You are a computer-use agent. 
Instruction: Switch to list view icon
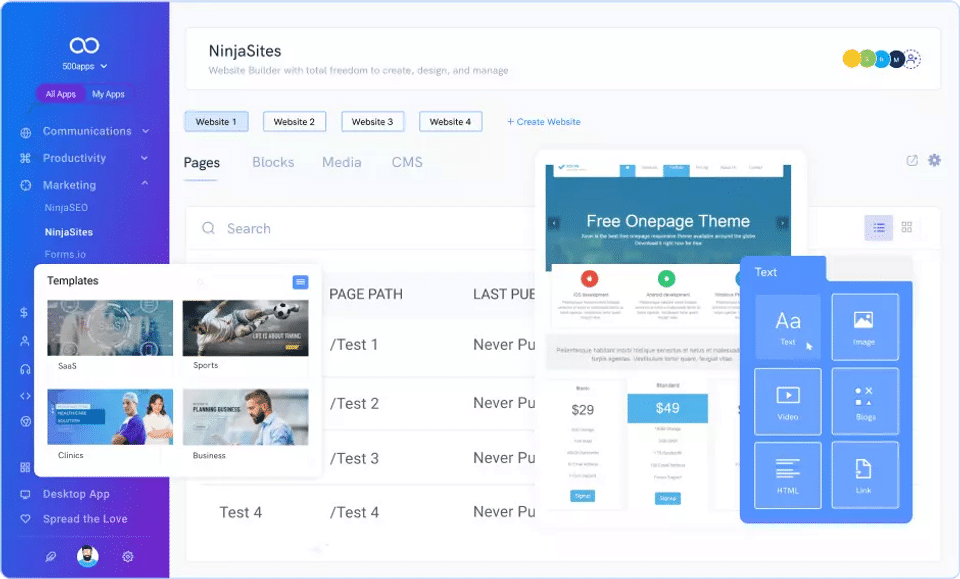[x=879, y=228]
